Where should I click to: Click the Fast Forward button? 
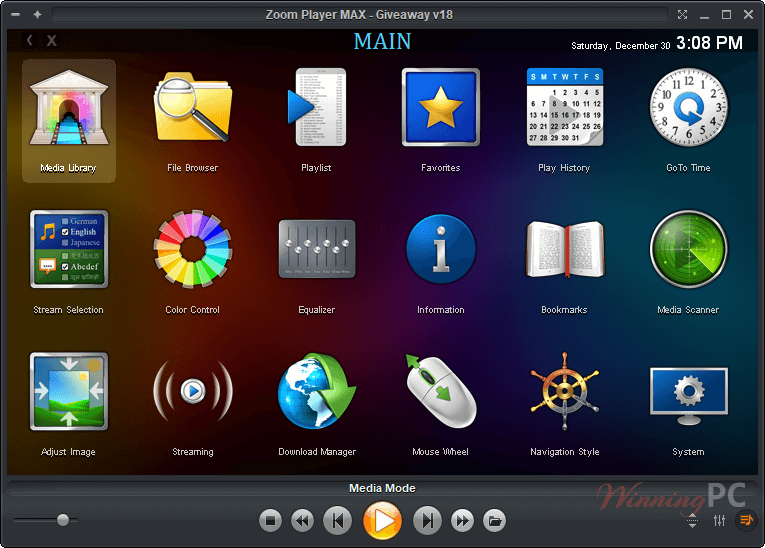pyautogui.click(x=463, y=521)
